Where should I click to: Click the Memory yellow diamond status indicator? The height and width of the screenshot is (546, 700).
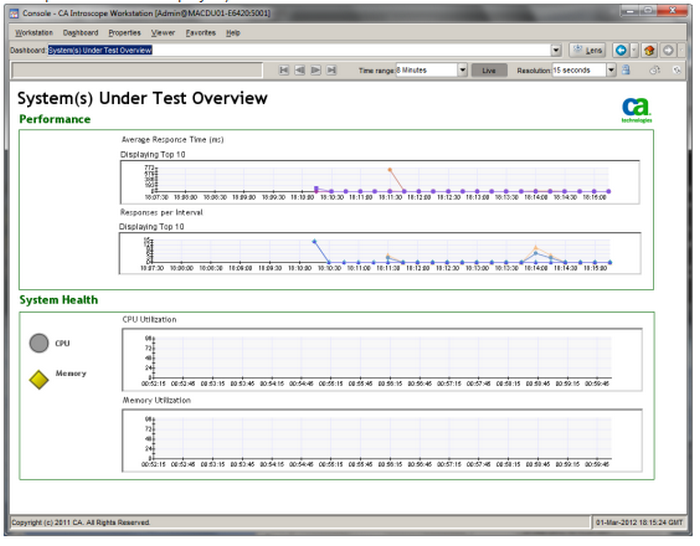click(39, 378)
